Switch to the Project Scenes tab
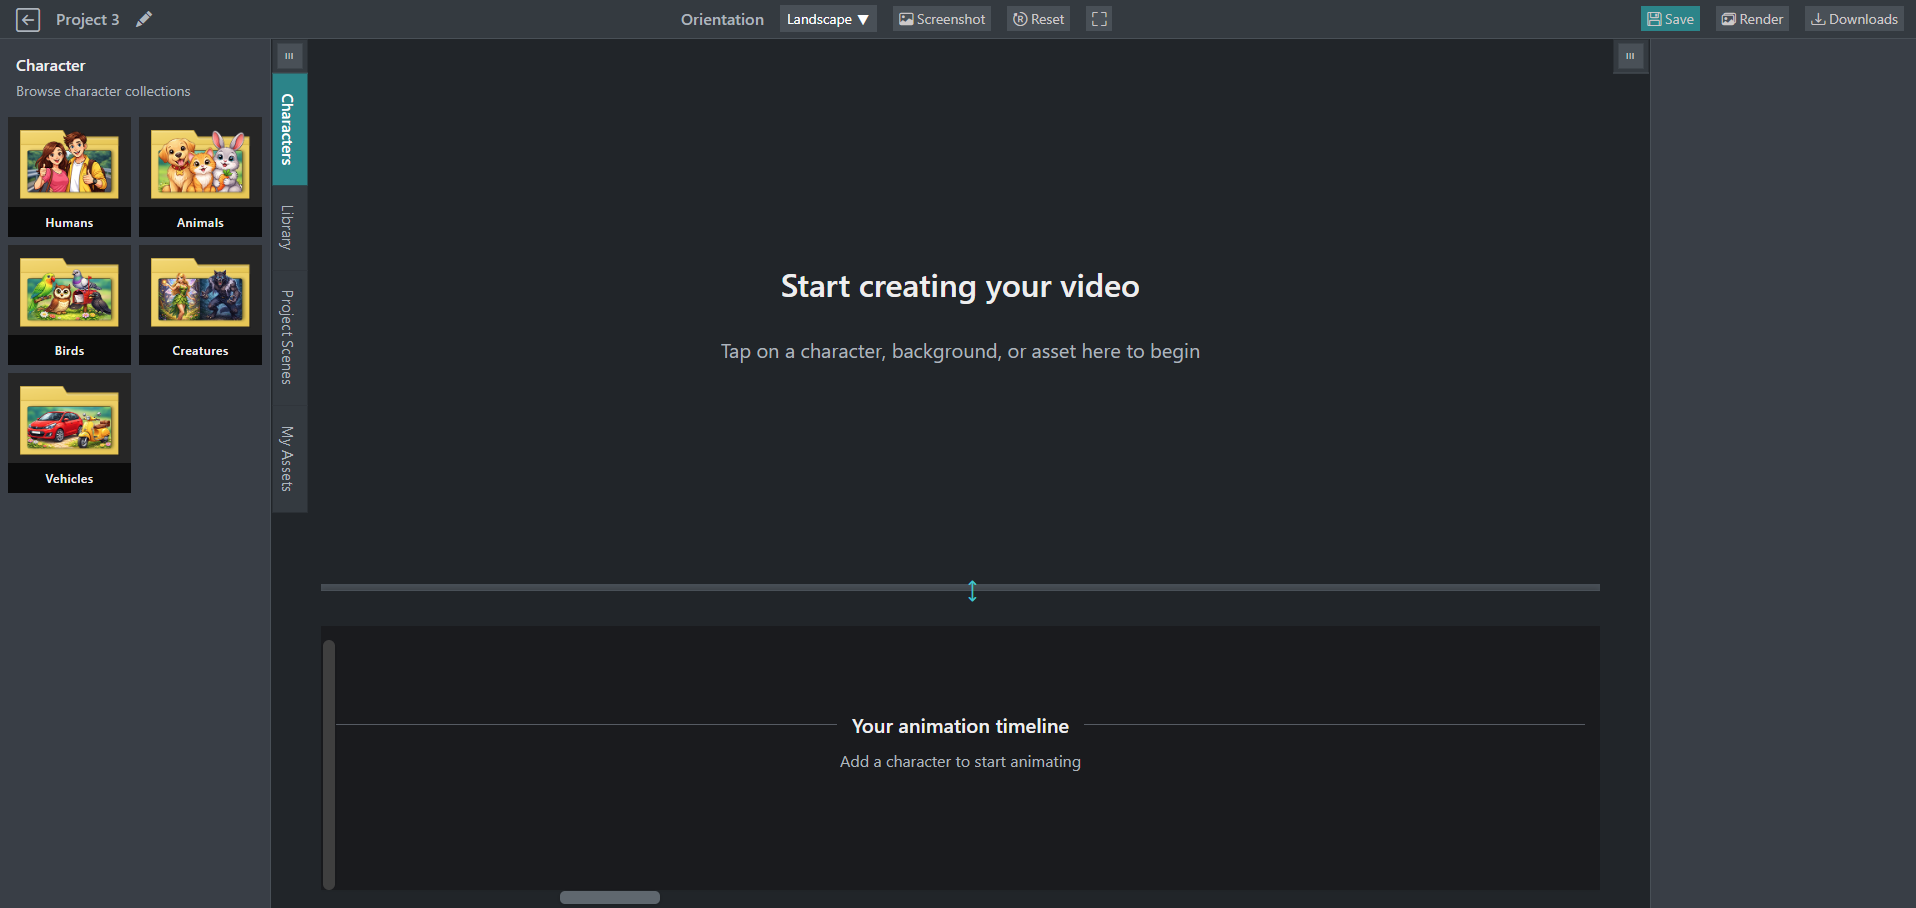This screenshot has height=908, width=1916. pyautogui.click(x=289, y=337)
